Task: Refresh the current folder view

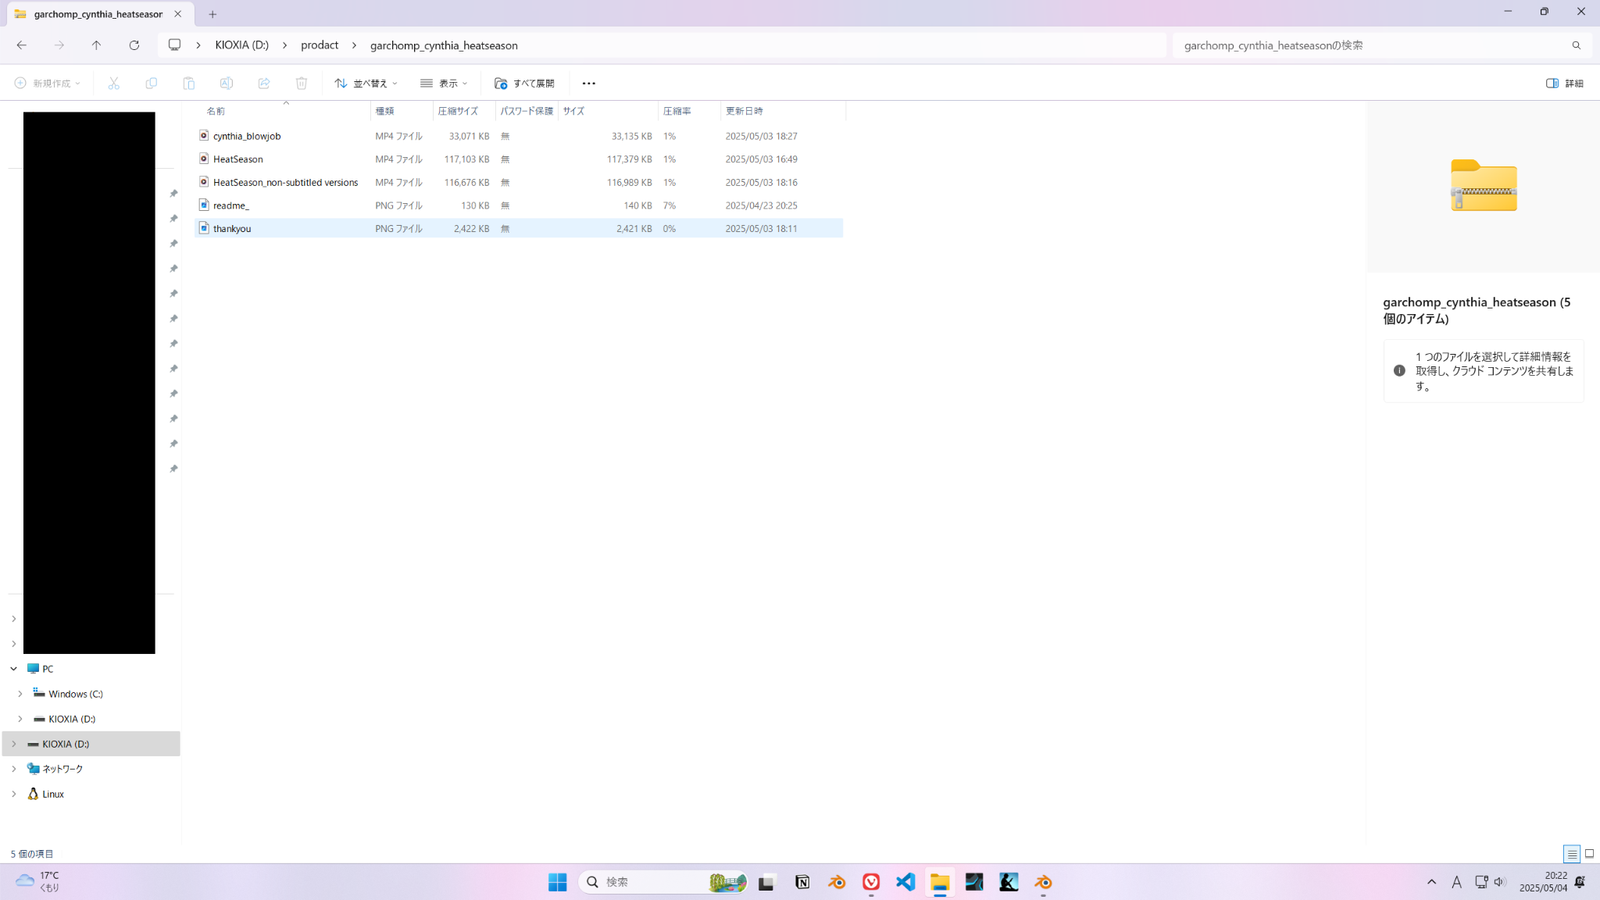Action: pos(134,45)
